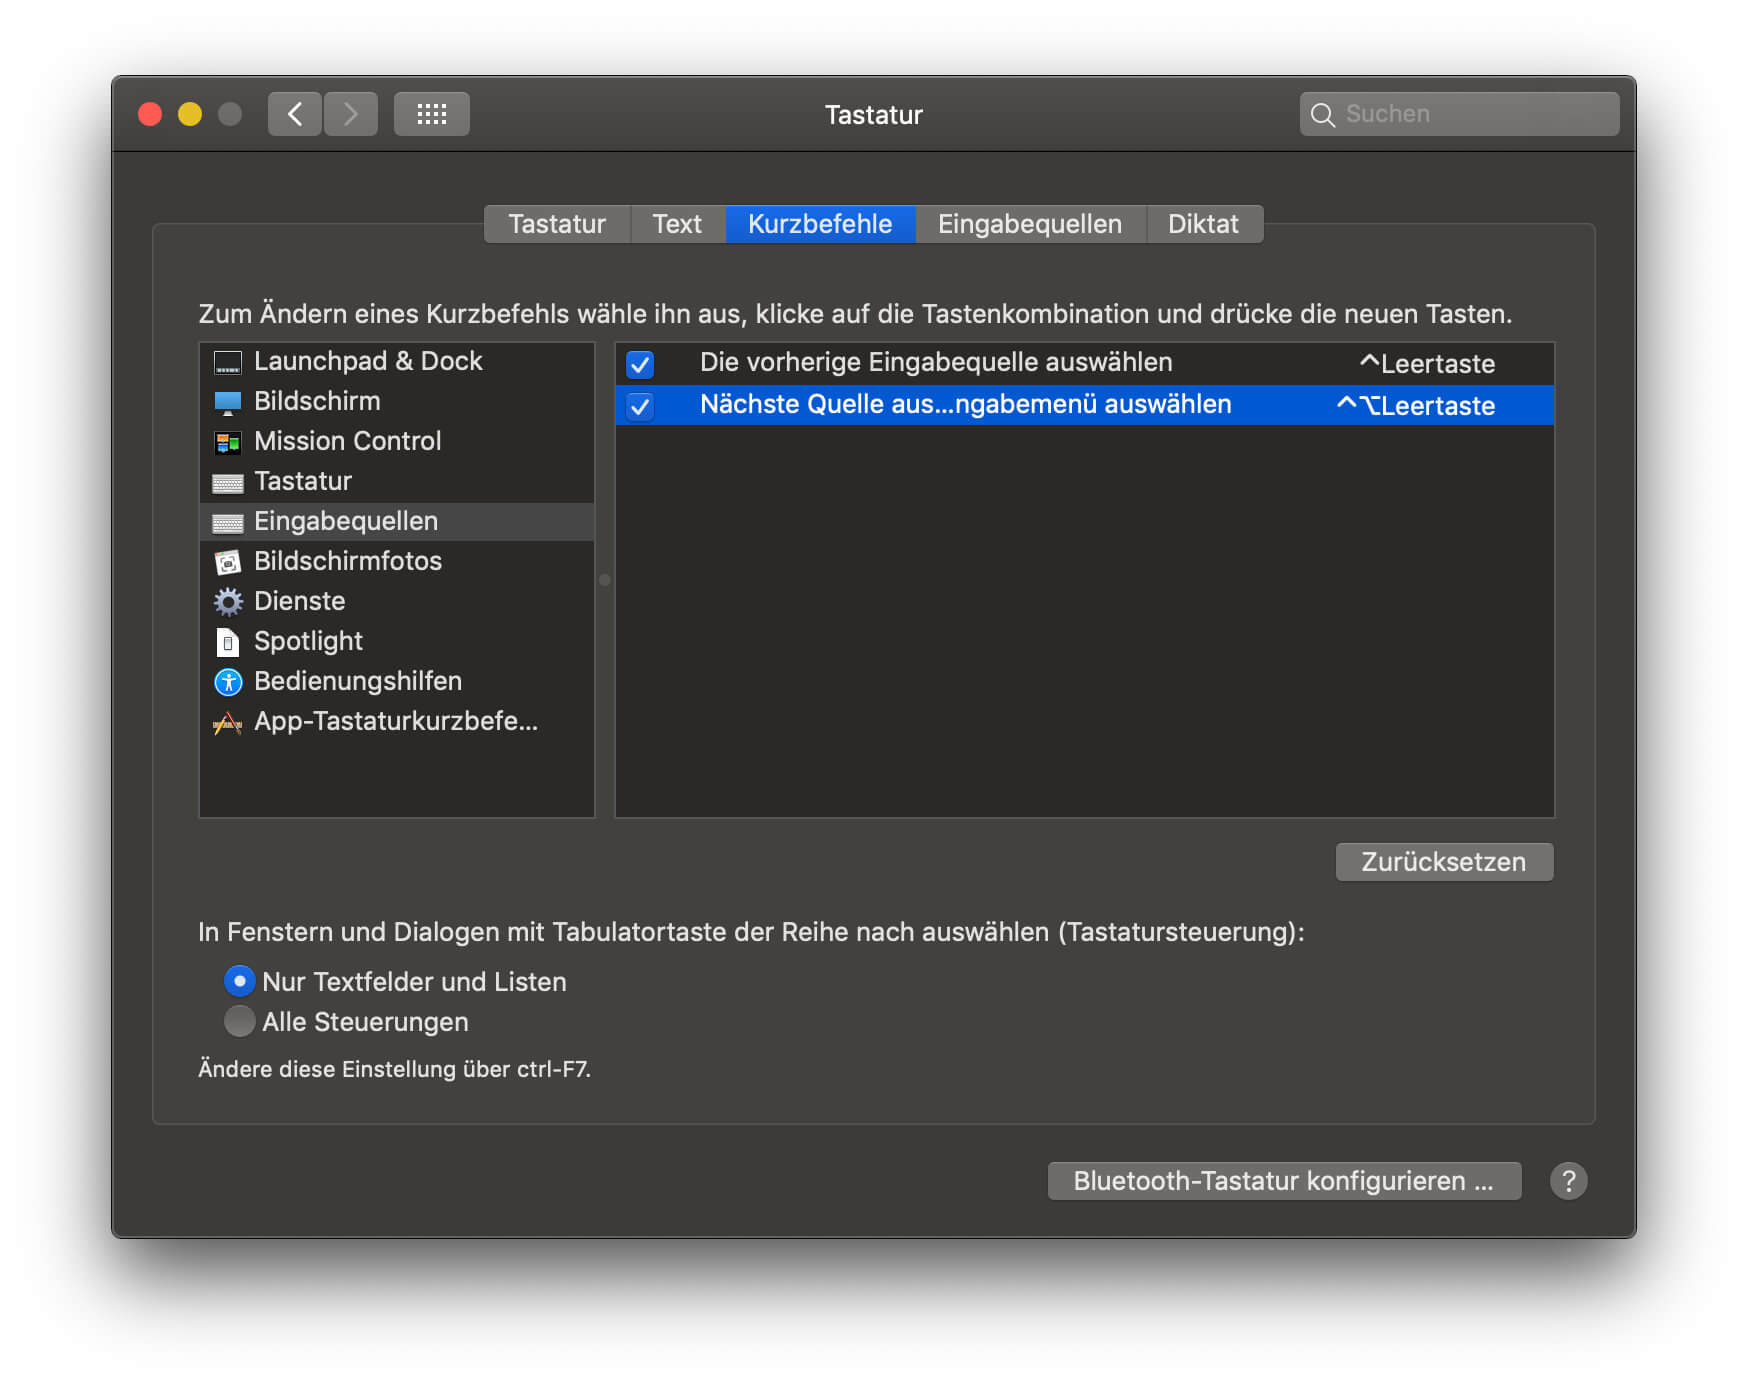Uncheck 'Nächste Quelle aus…' checkbox
This screenshot has width=1748, height=1386.
[640, 406]
